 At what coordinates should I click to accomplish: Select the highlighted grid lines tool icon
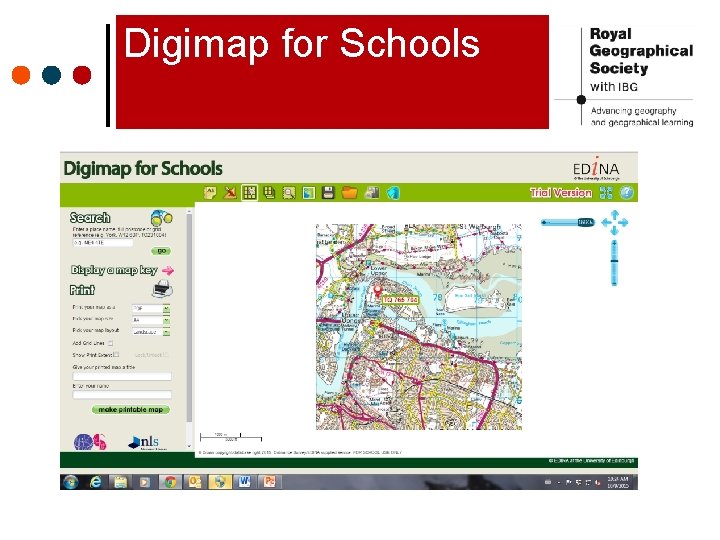[250, 193]
